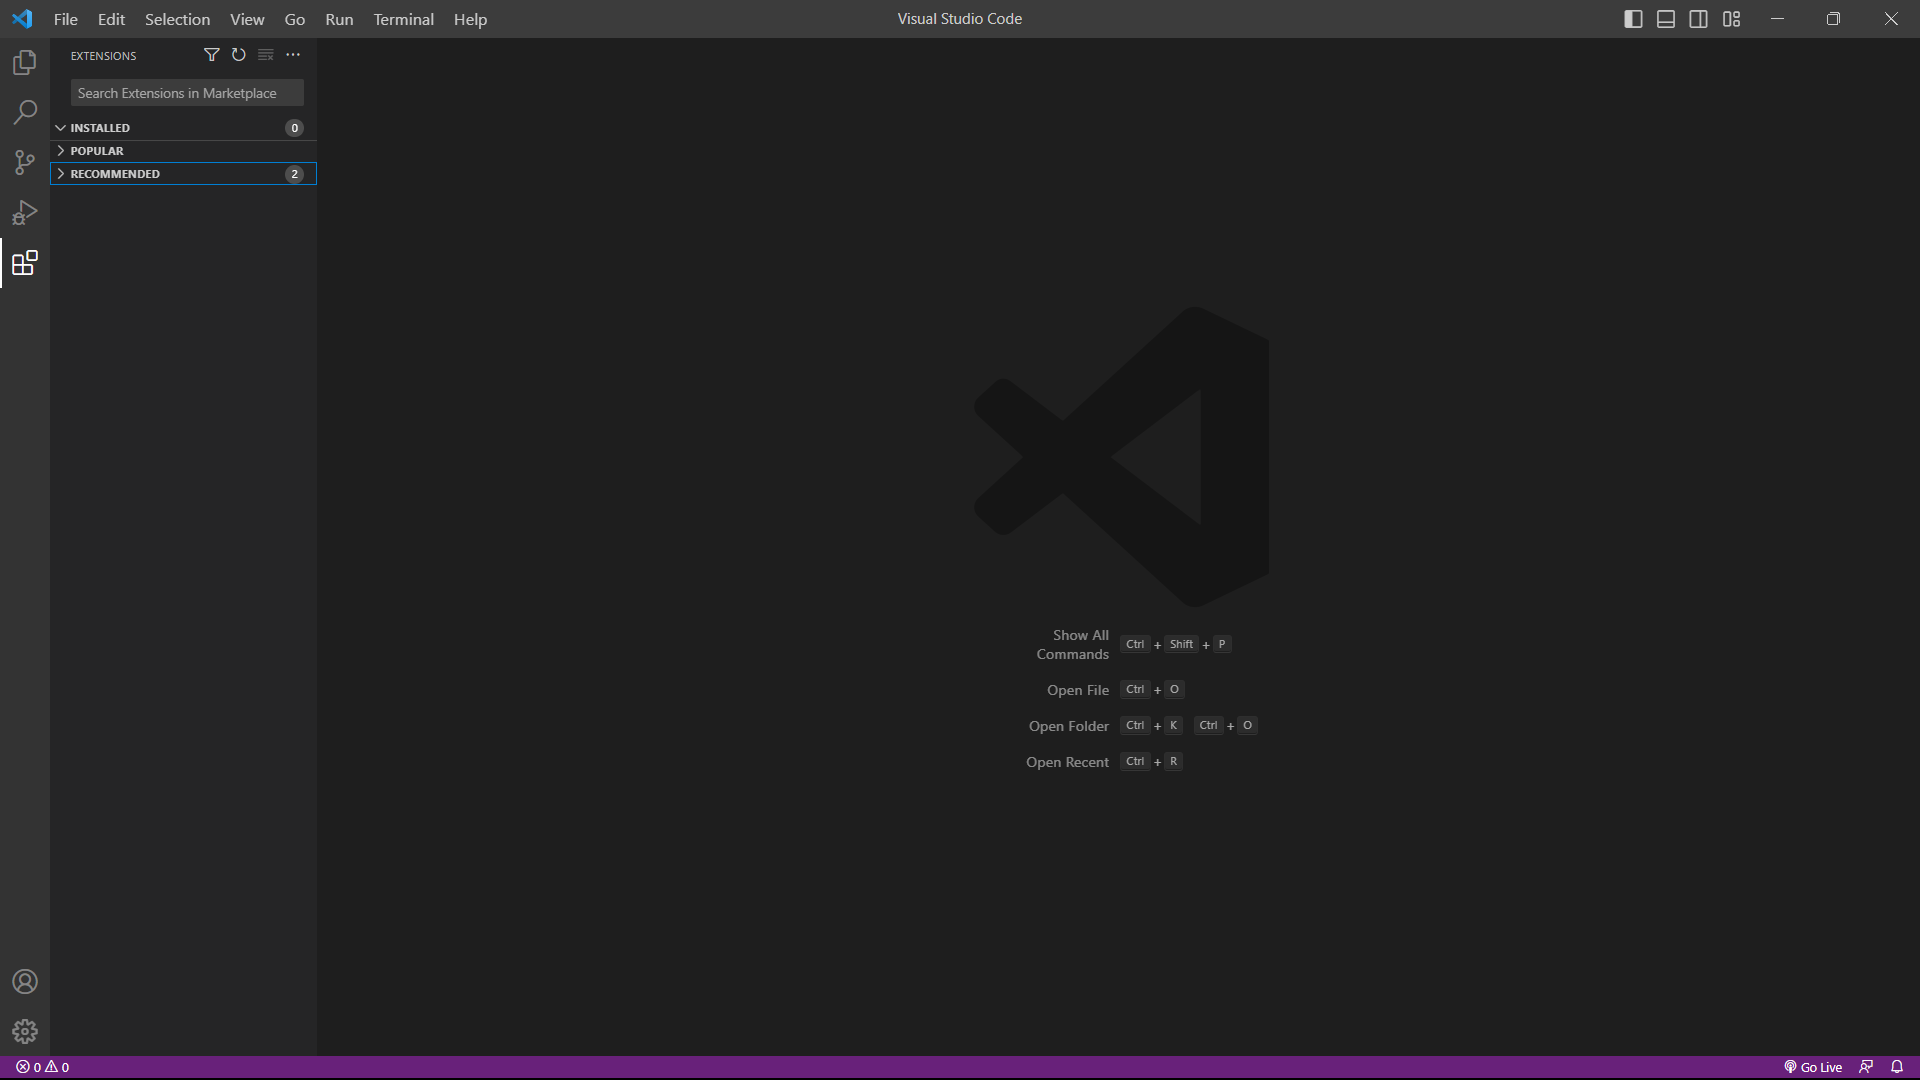Open the View menu
Screen dimensions: 1920x1080
[247, 19]
